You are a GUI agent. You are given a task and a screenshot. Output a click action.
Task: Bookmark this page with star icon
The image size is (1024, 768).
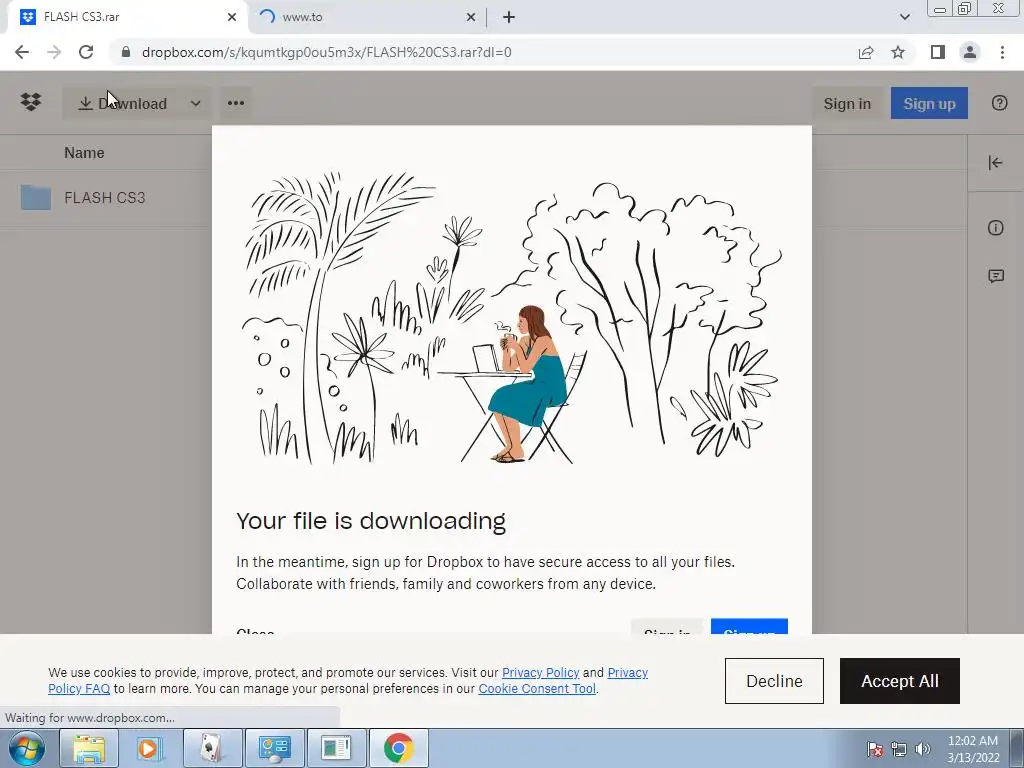pyautogui.click(x=898, y=52)
